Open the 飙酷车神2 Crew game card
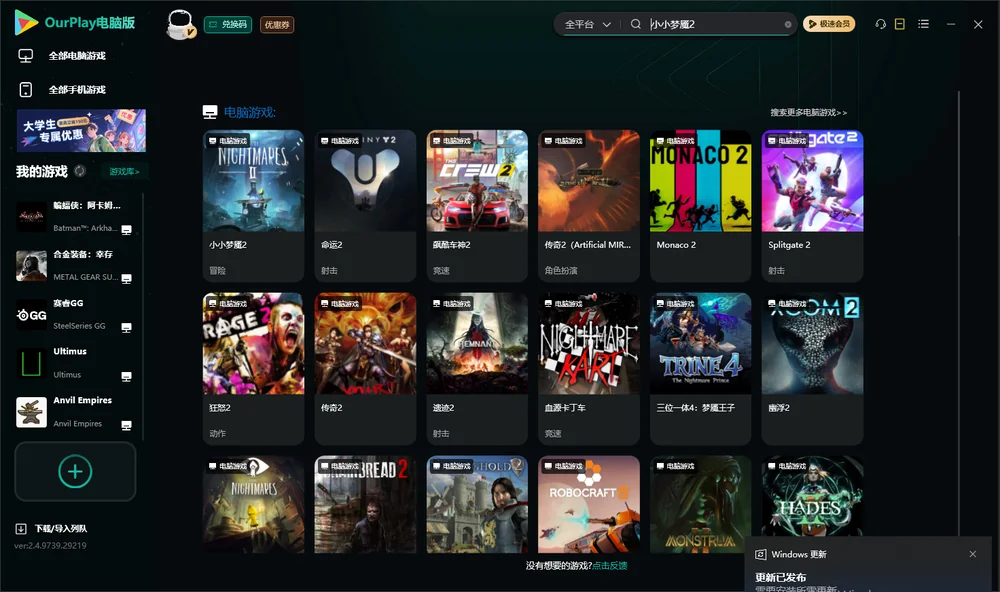Image resolution: width=1000 pixels, height=592 pixels. (477, 205)
